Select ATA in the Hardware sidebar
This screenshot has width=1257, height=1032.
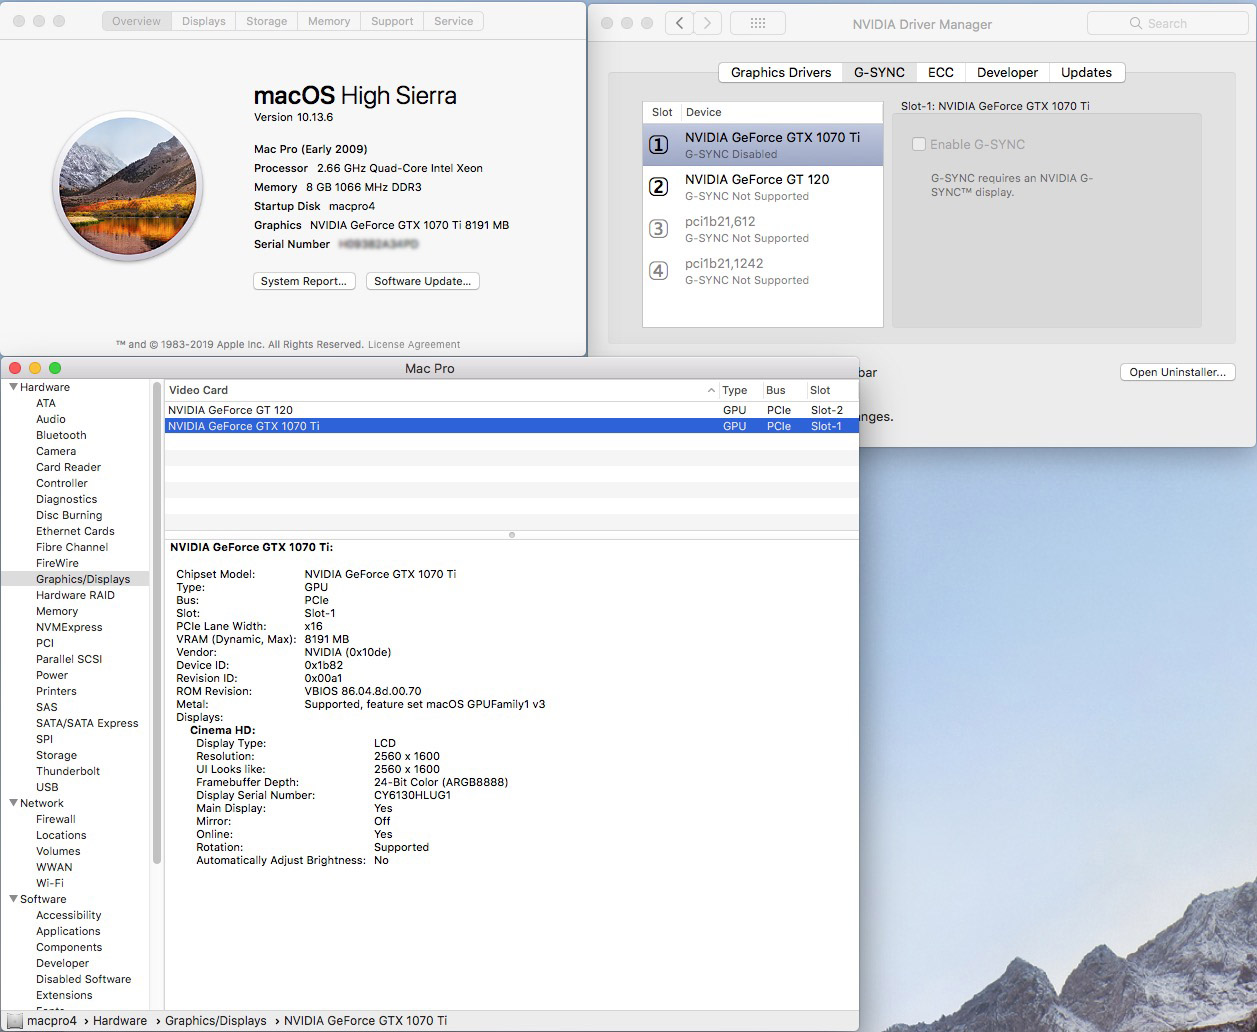pyautogui.click(x=46, y=403)
